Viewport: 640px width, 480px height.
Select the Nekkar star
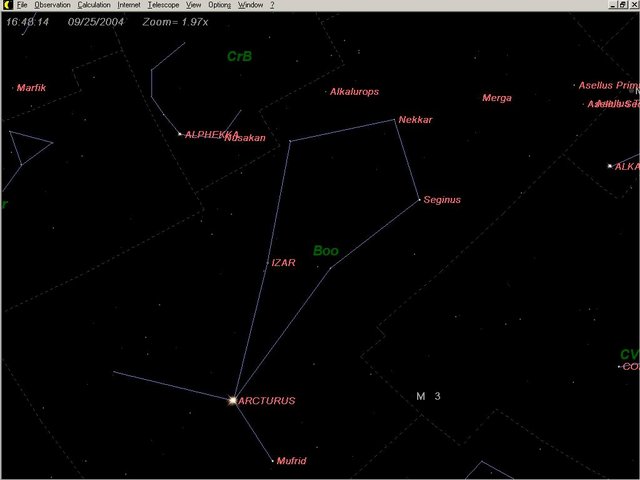click(396, 120)
